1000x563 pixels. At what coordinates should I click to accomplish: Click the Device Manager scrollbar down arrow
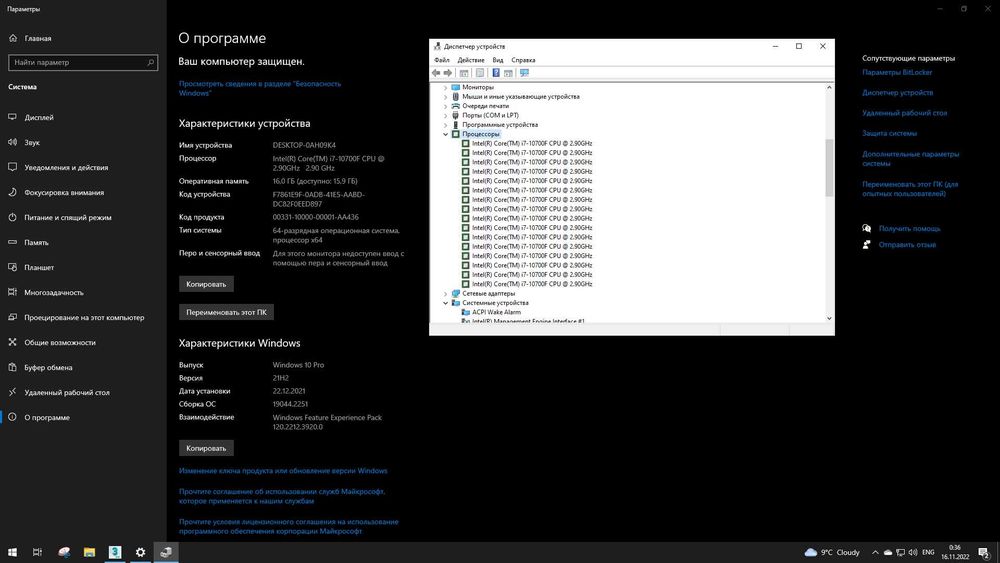[x=829, y=318]
